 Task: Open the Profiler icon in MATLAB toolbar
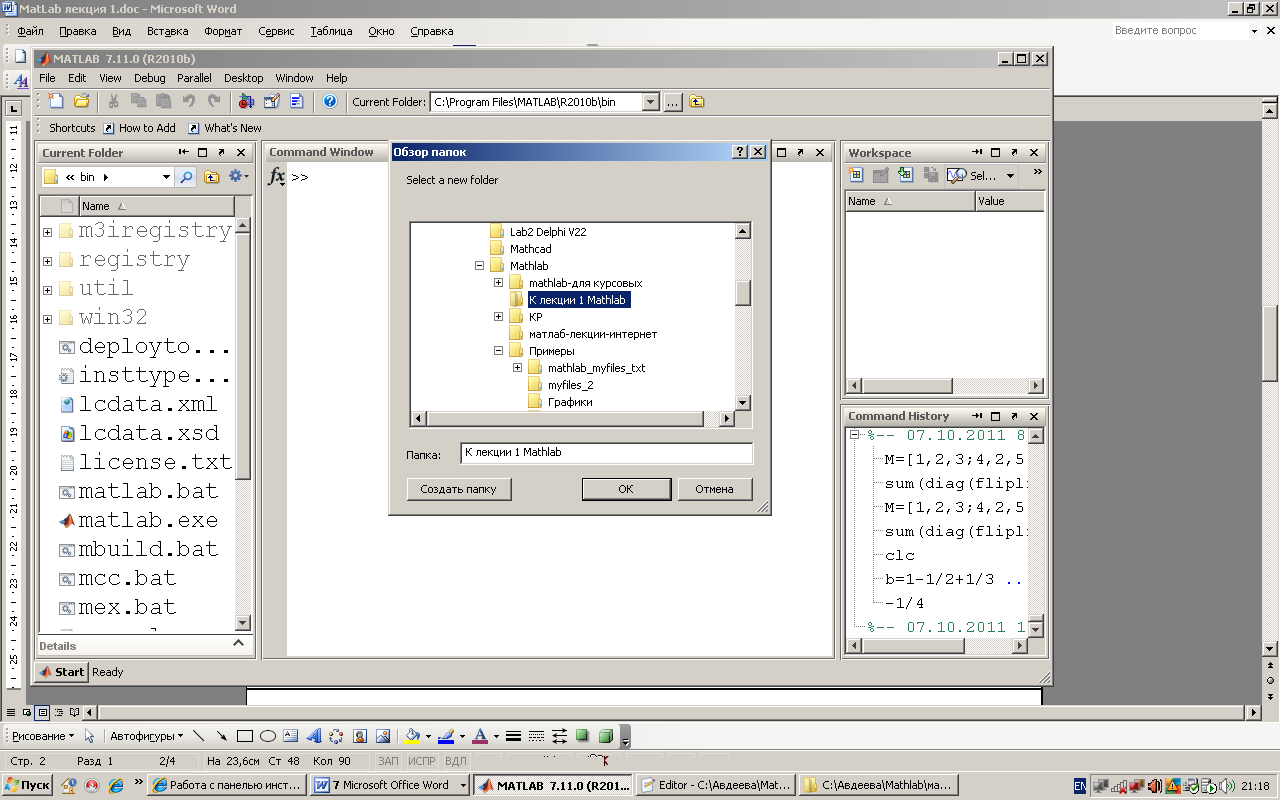297,101
